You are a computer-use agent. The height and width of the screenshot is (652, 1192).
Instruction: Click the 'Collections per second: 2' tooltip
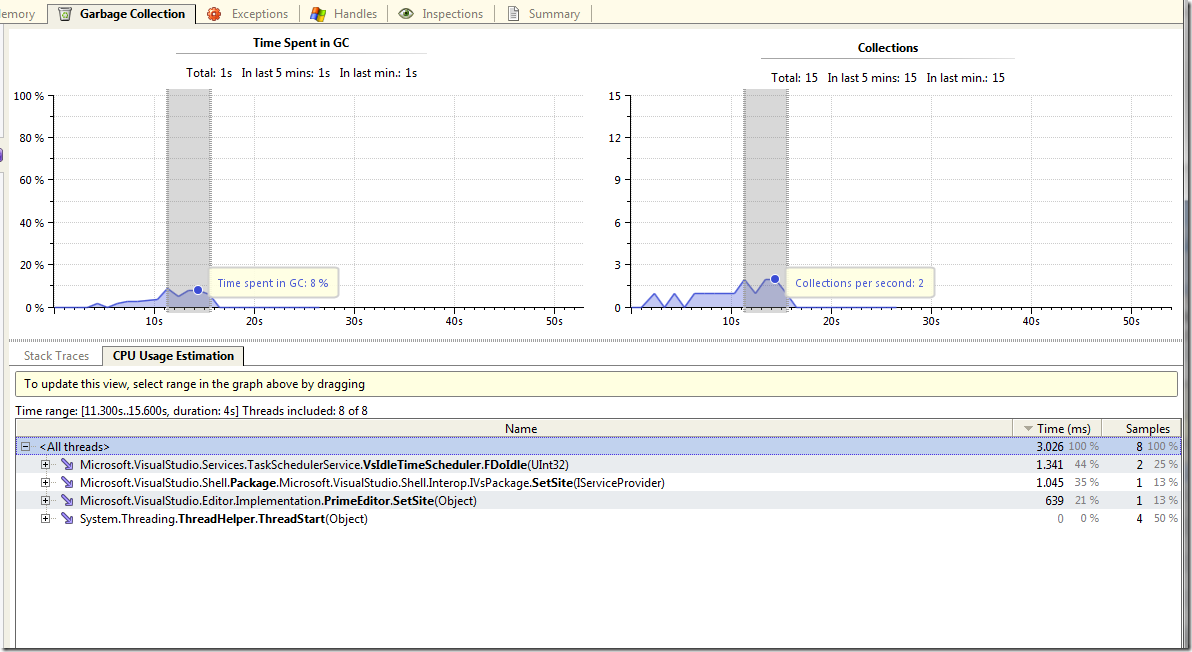point(860,283)
